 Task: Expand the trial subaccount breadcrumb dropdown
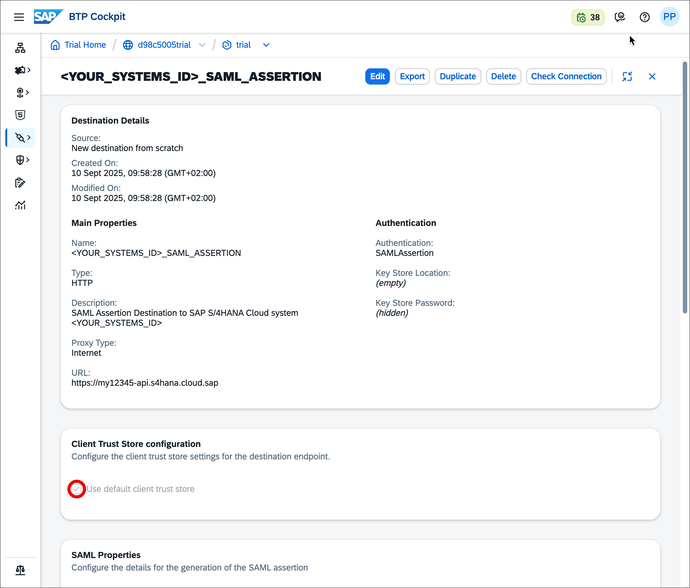(x=266, y=45)
